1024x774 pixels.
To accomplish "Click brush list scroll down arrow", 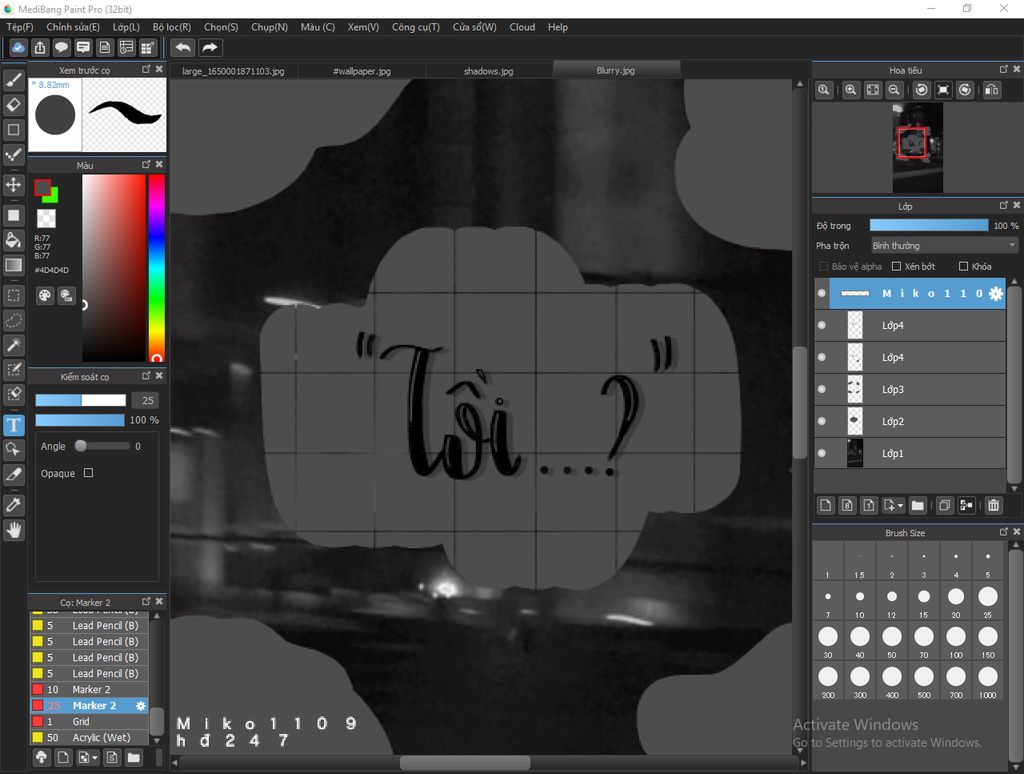I will click(157, 740).
